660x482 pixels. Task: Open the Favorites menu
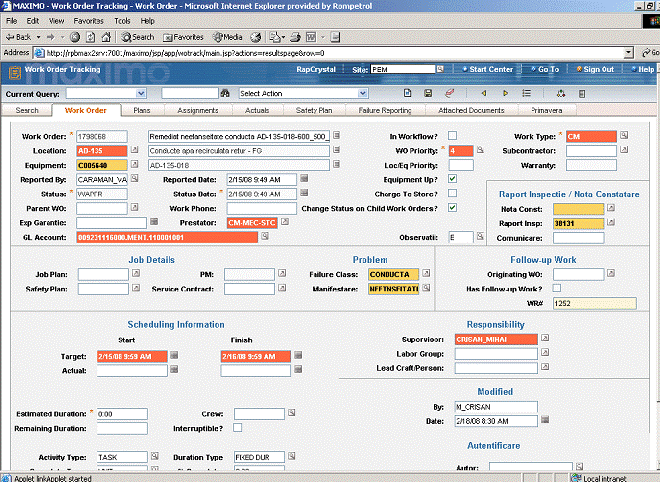(x=88, y=21)
